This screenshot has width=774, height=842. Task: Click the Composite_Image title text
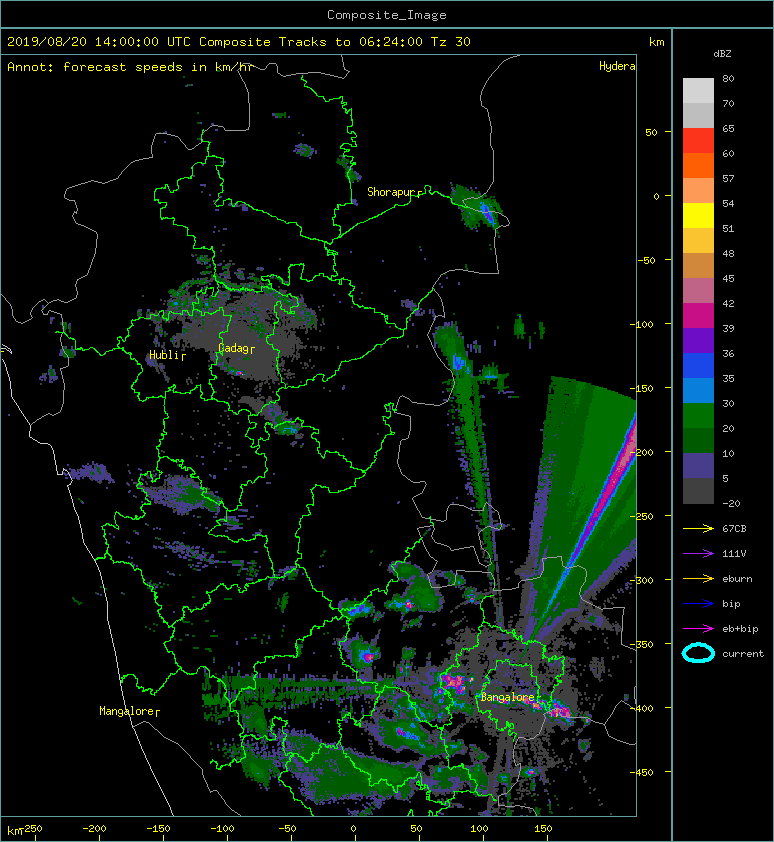point(387,15)
